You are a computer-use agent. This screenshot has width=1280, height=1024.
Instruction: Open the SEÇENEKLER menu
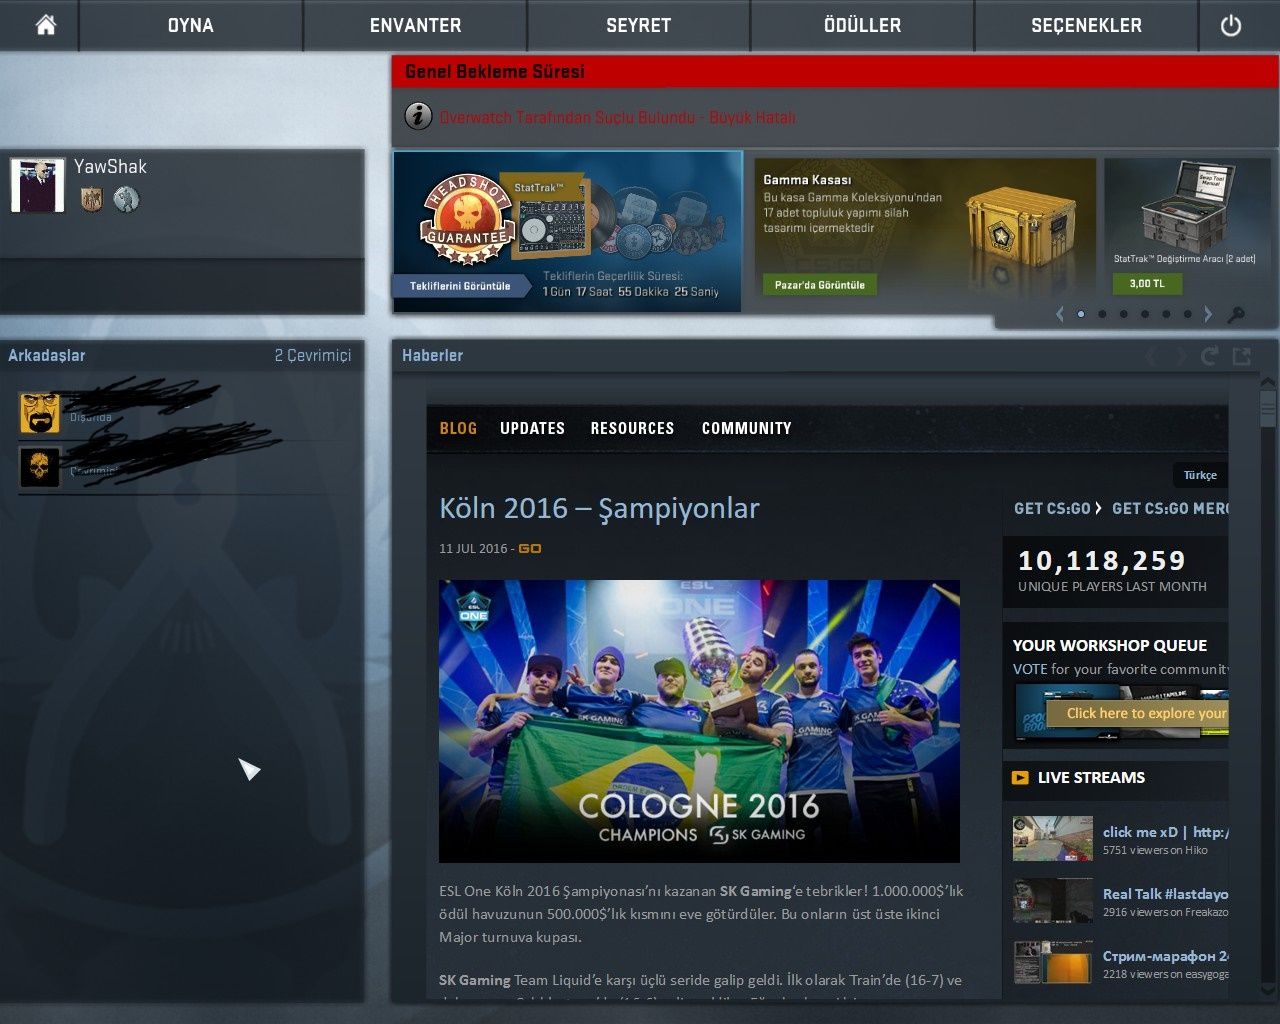tap(1086, 25)
